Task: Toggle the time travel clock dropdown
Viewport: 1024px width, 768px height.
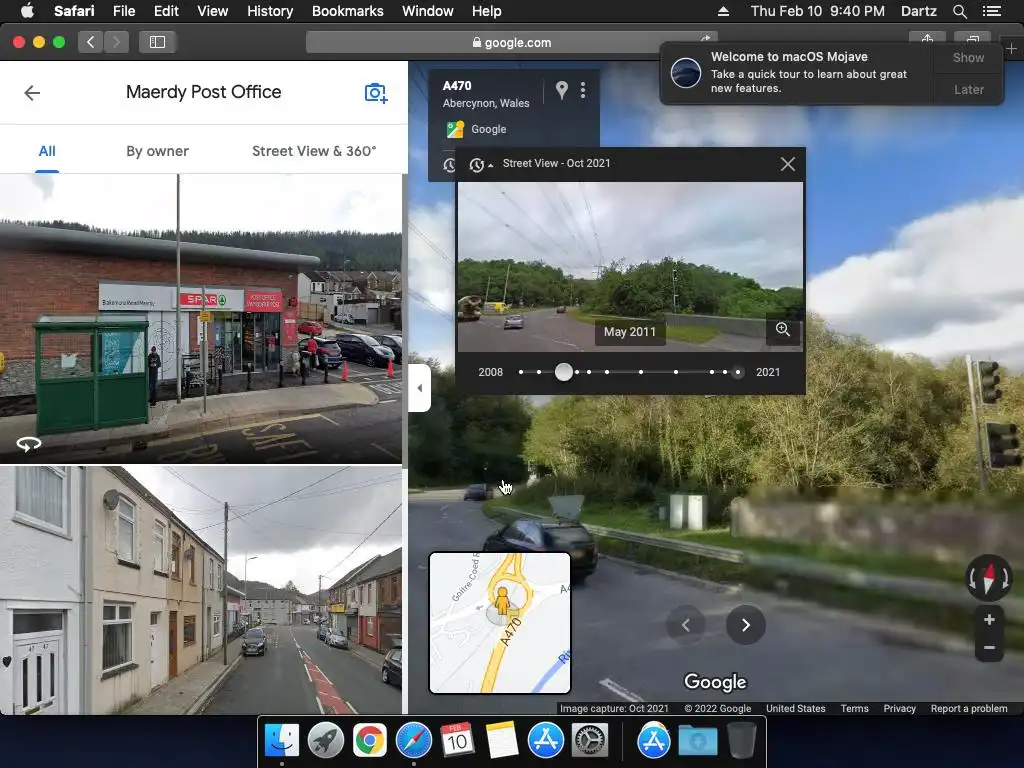Action: [481, 165]
